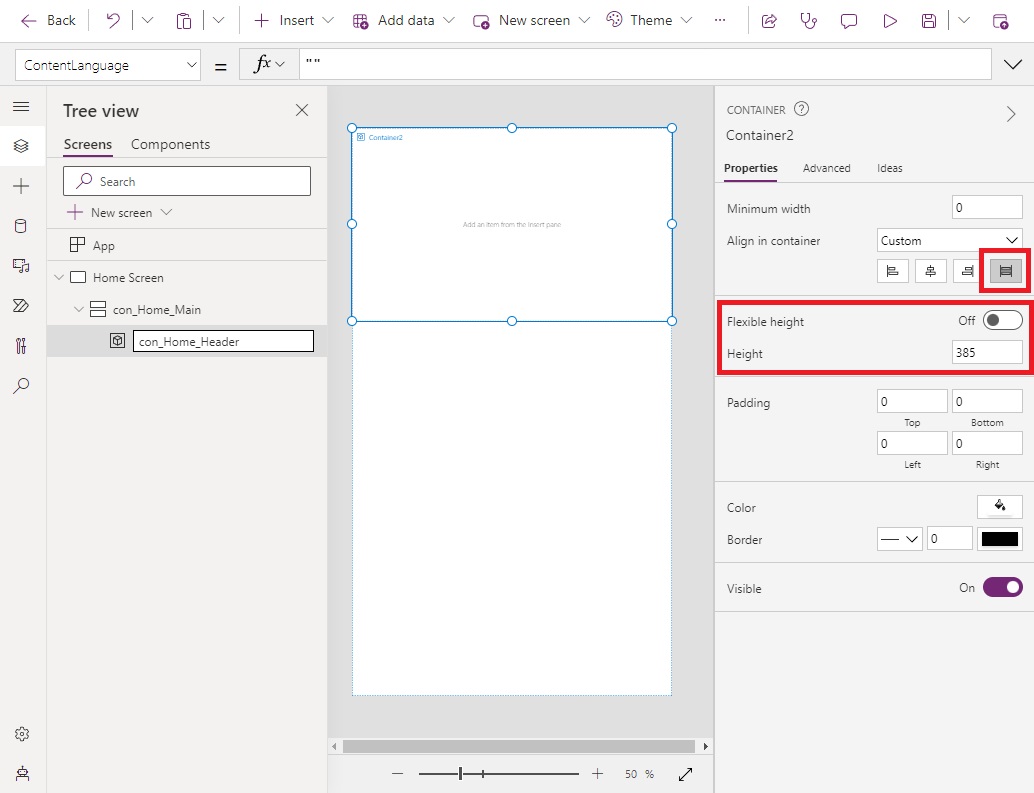Close the Tree view panel

[x=302, y=110]
